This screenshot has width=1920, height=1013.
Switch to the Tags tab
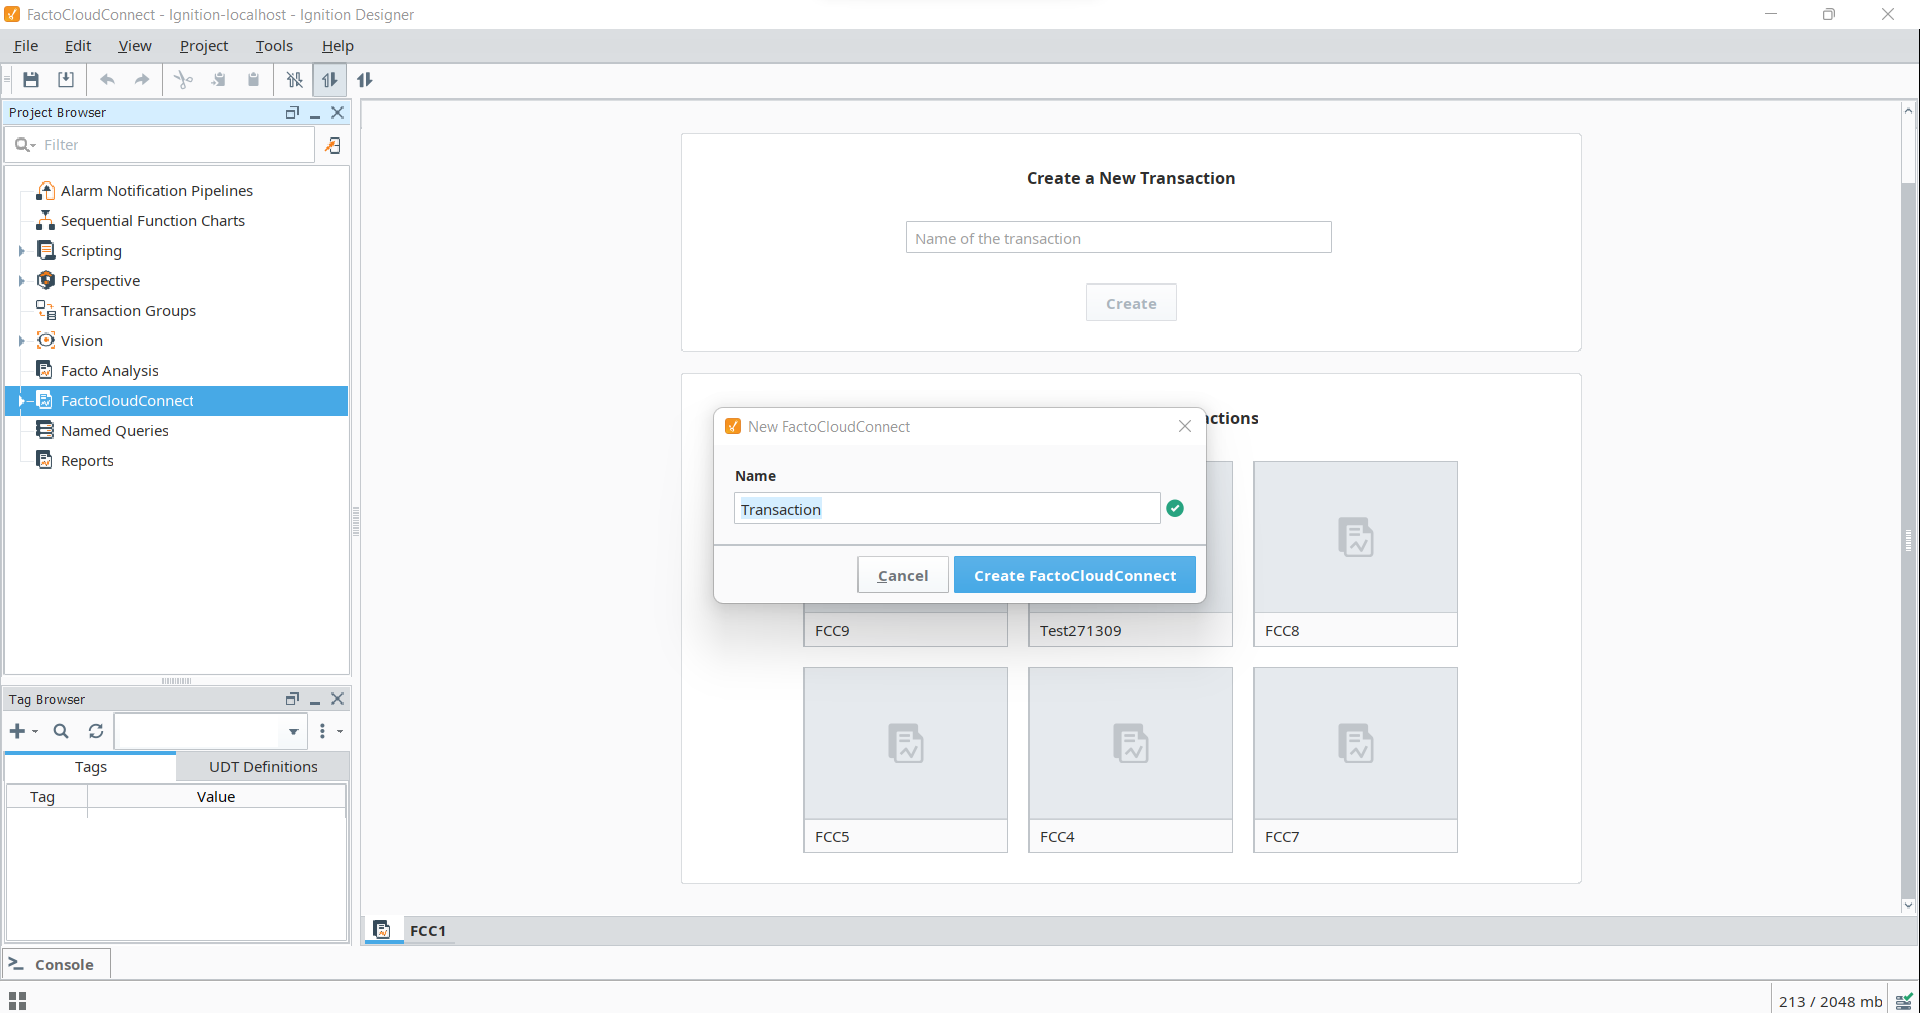91,767
